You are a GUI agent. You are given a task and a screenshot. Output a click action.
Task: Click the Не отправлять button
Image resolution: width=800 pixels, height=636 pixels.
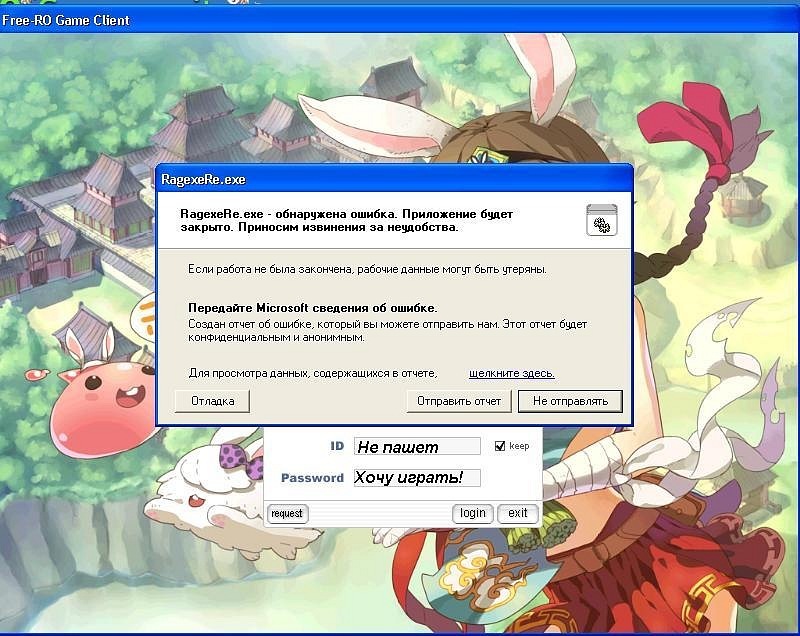click(570, 401)
